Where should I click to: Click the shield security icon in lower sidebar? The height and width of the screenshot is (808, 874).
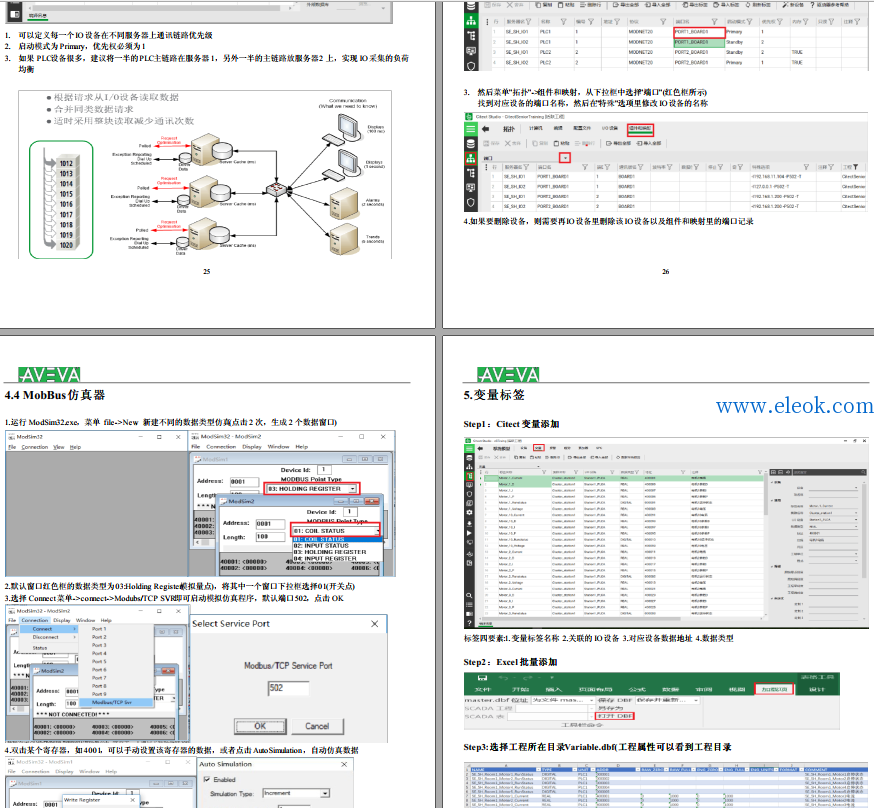470,202
